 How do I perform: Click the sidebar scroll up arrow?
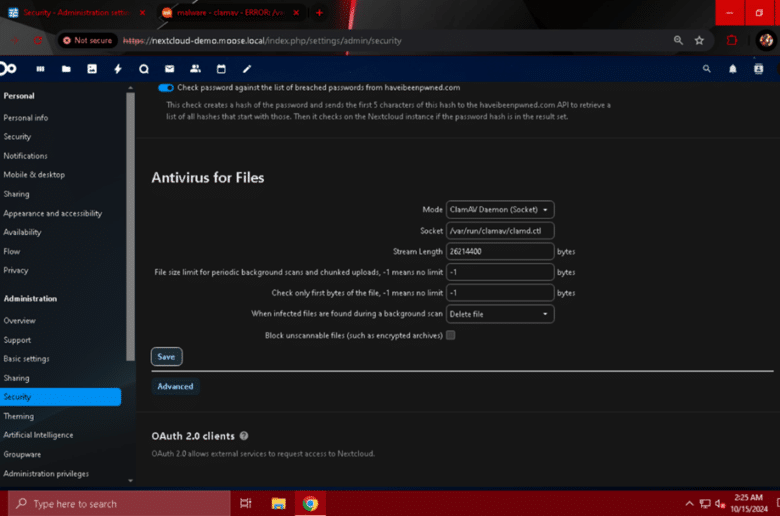coord(130,88)
